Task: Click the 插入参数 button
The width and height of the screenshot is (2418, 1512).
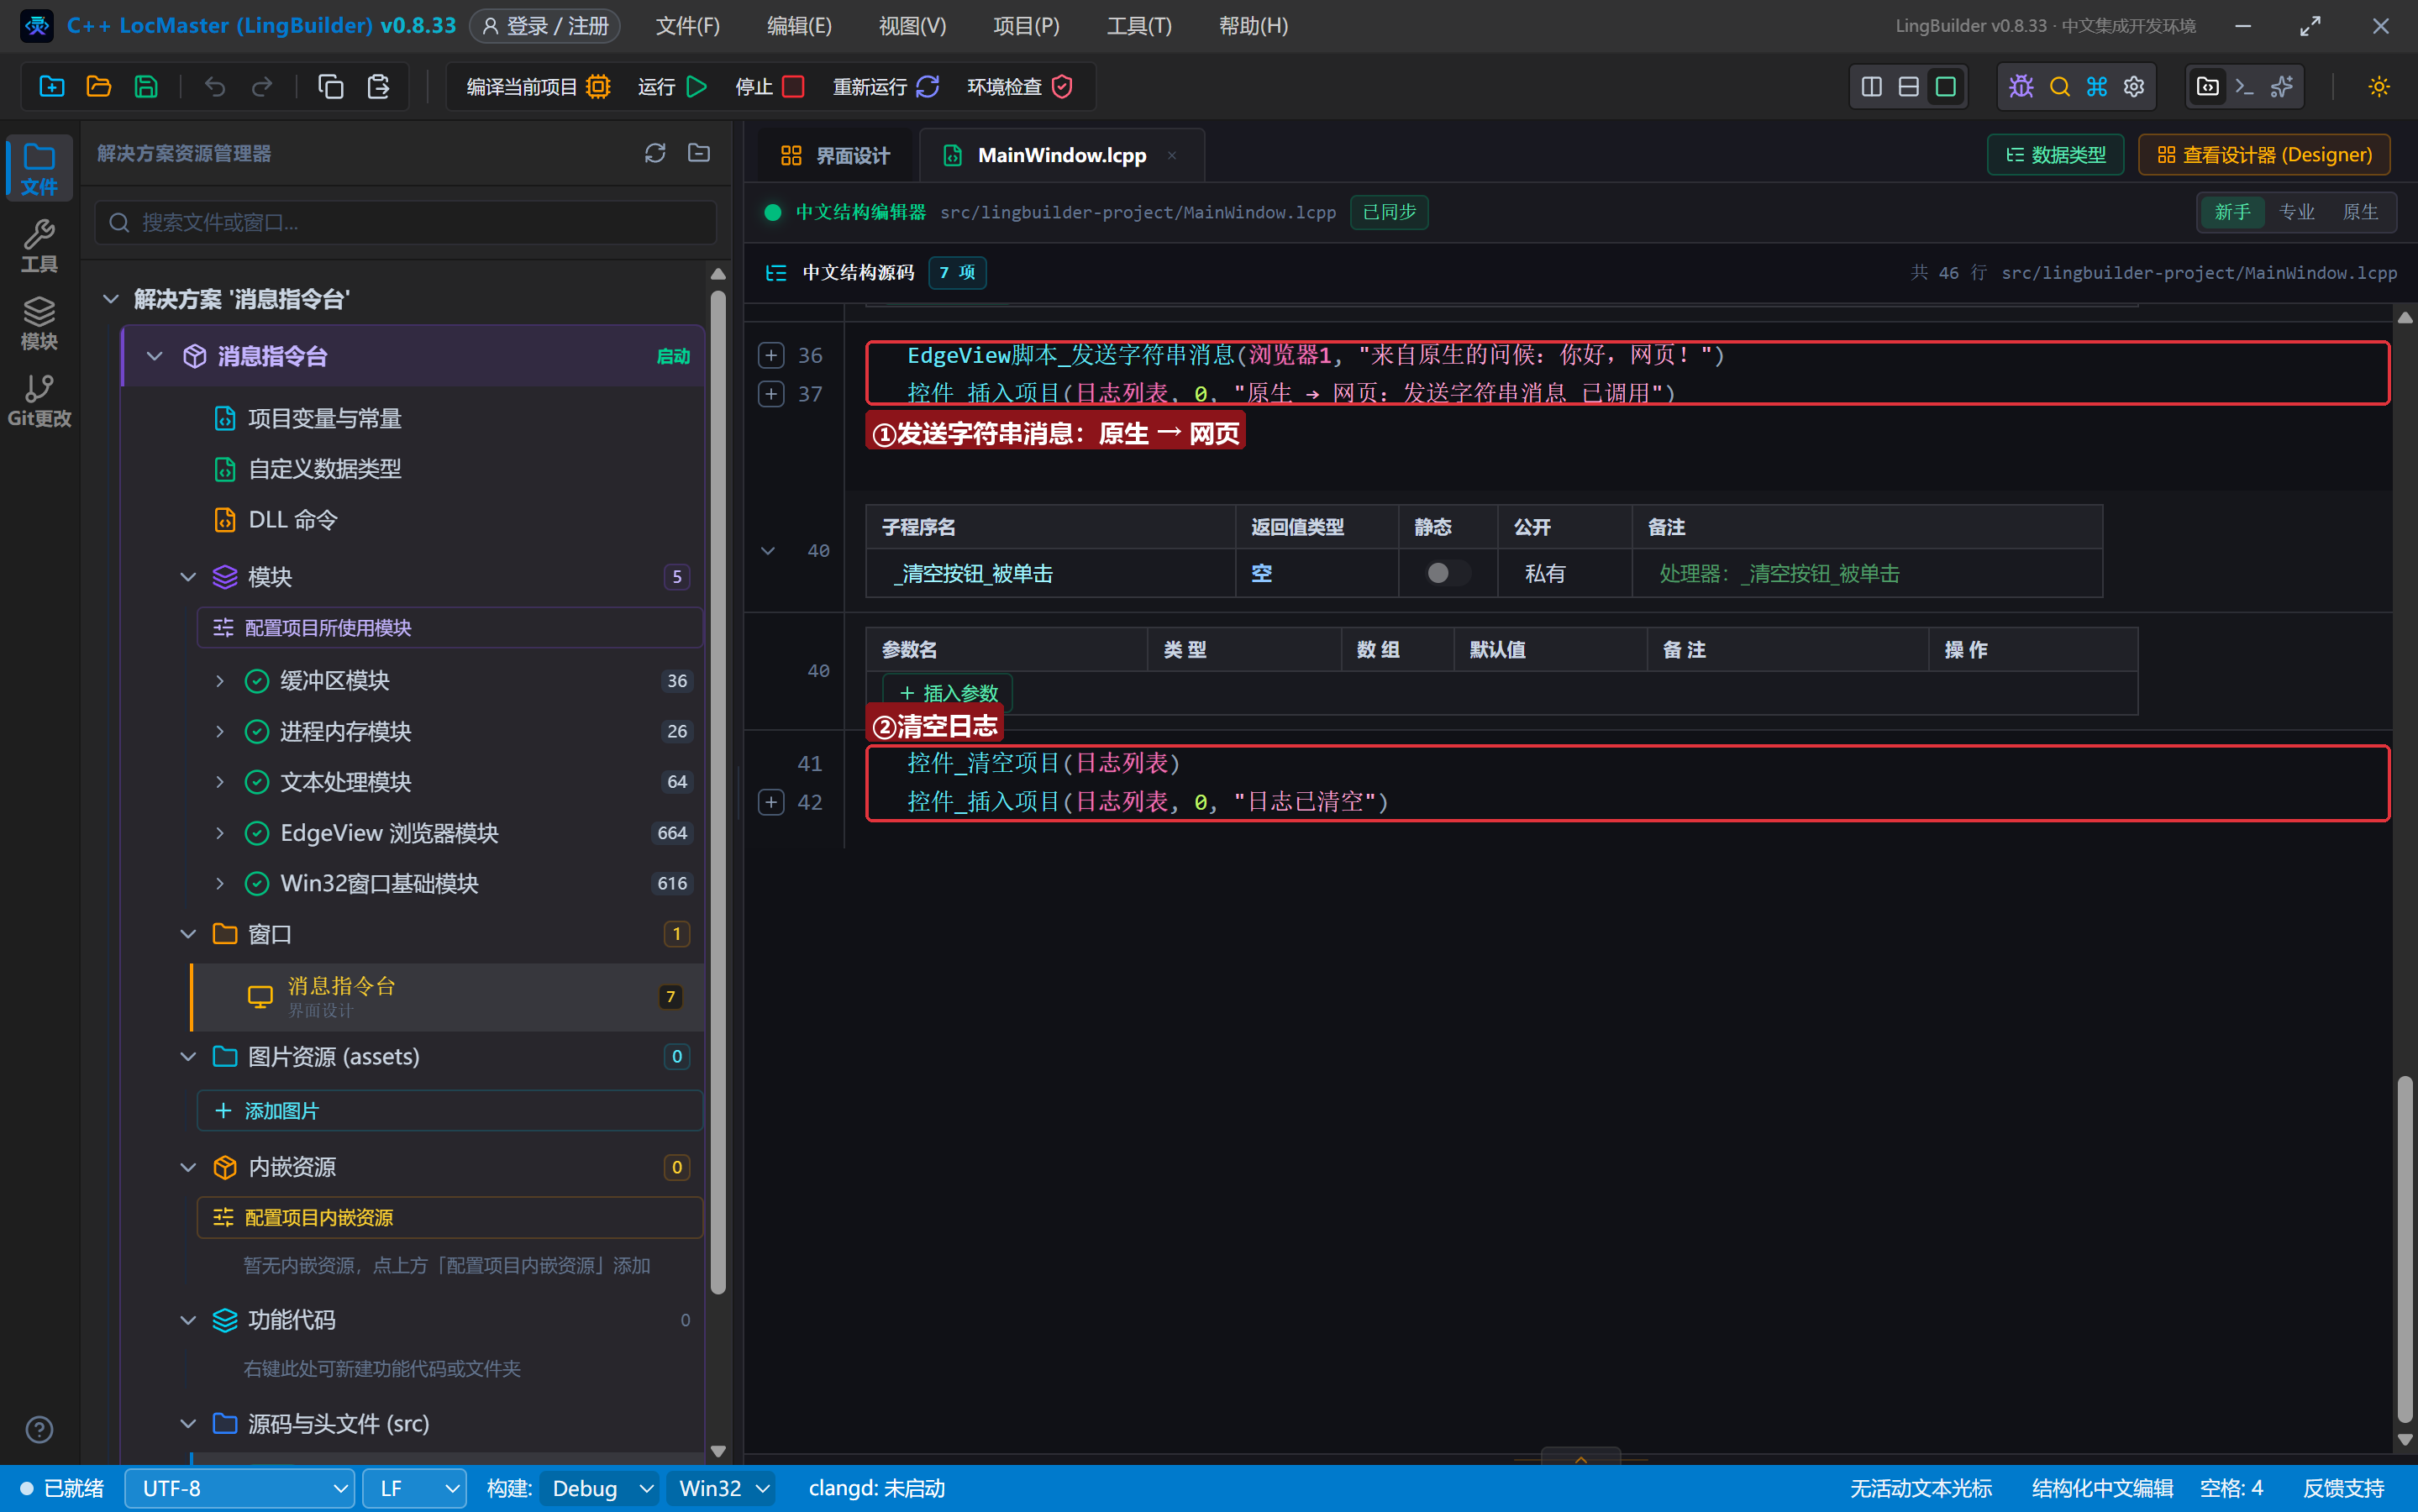Action: click(948, 693)
